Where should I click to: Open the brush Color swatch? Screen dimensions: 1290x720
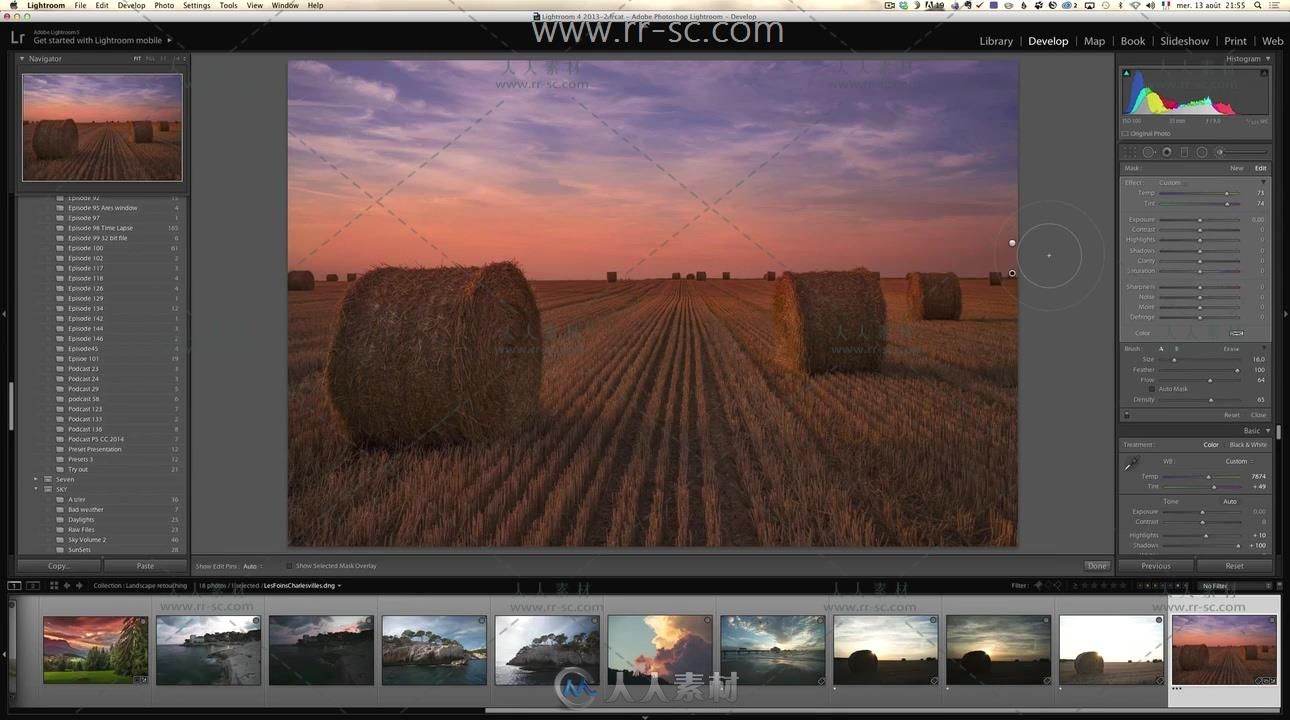(1237, 333)
